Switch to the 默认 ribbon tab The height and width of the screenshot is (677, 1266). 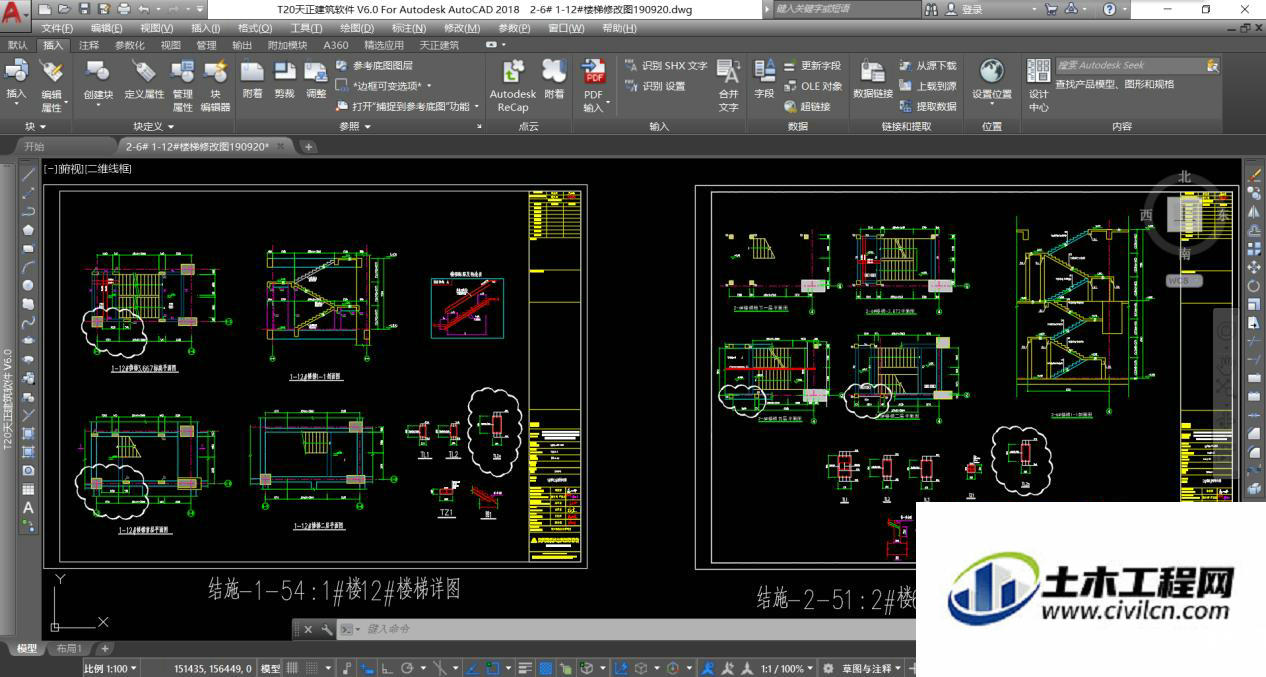(18, 45)
